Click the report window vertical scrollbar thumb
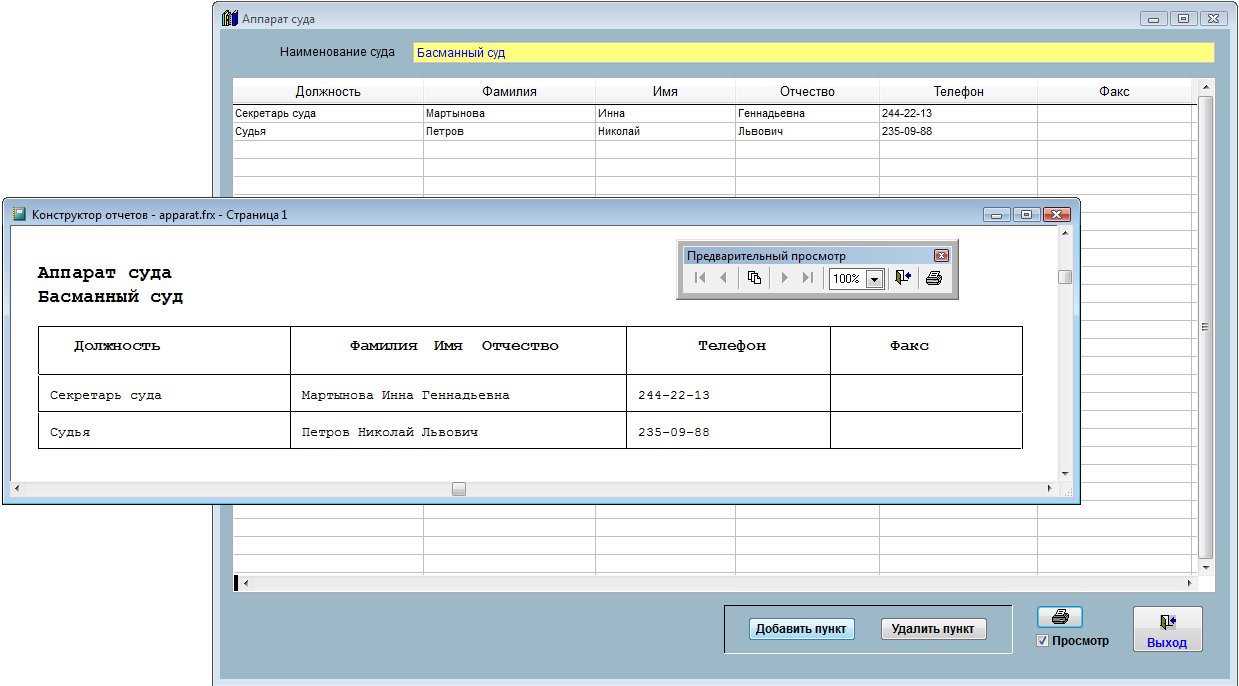The width and height of the screenshot is (1239, 686). [1065, 277]
